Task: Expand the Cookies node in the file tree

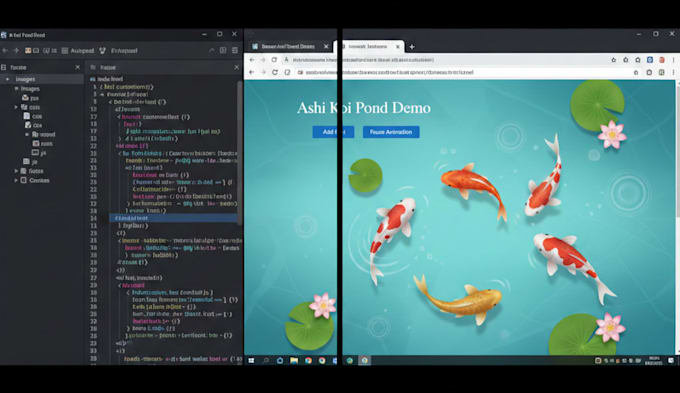Action: point(16,180)
